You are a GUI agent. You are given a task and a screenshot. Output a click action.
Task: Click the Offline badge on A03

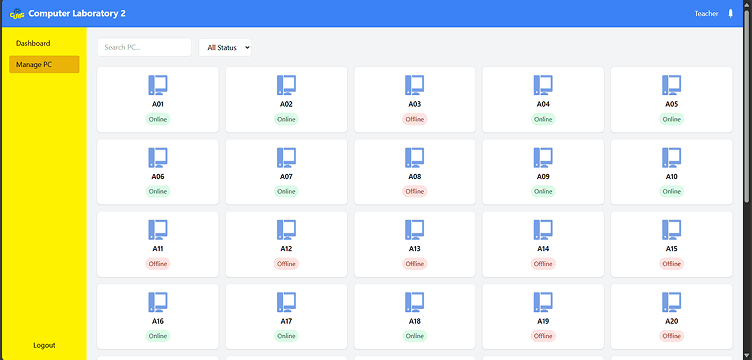click(x=415, y=119)
